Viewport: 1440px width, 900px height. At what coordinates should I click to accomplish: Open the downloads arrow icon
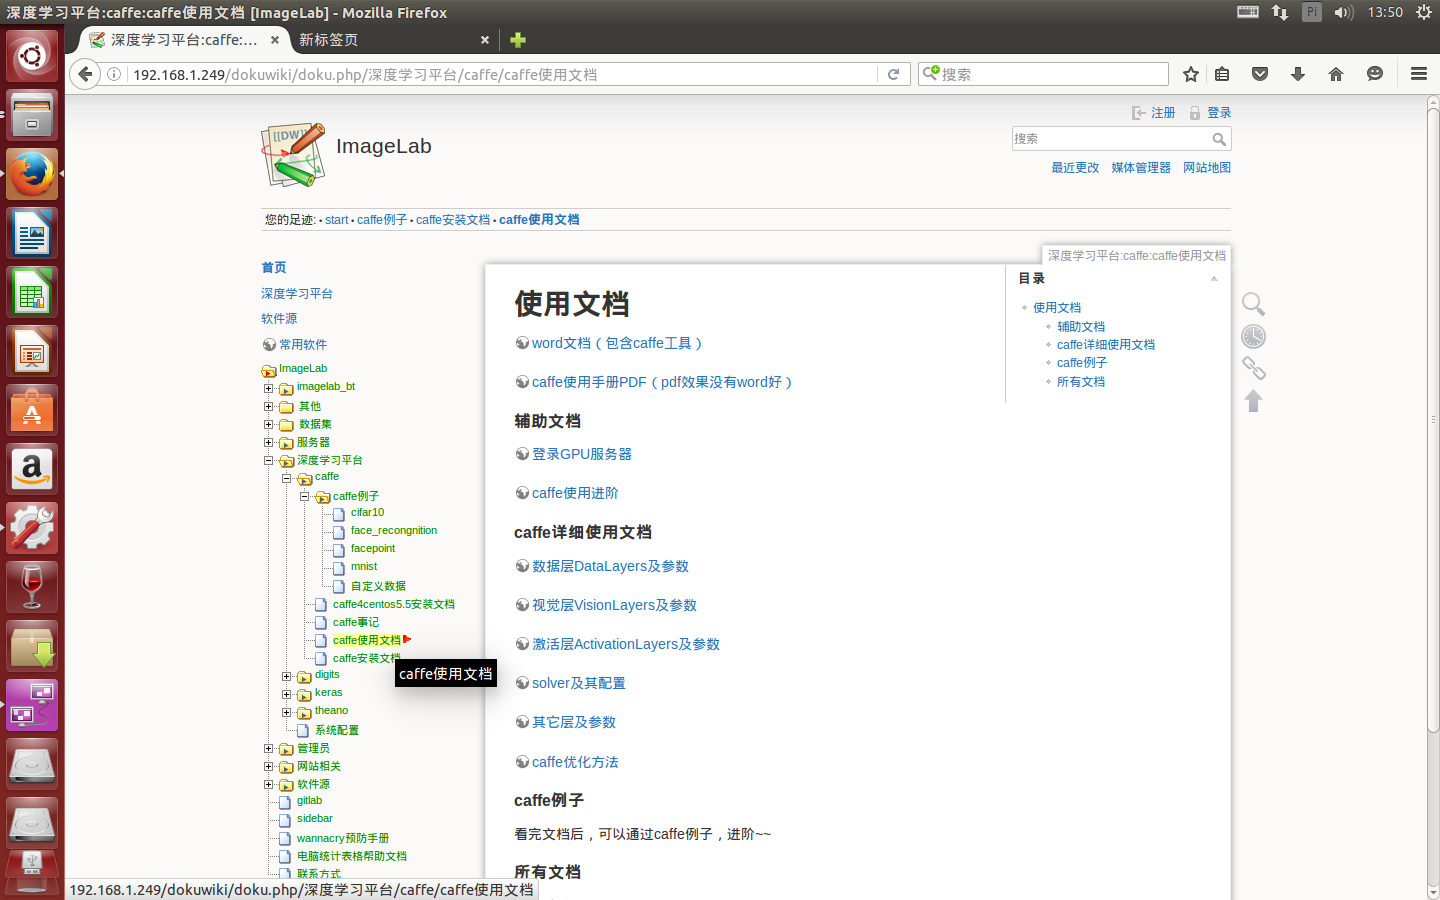pyautogui.click(x=1298, y=74)
